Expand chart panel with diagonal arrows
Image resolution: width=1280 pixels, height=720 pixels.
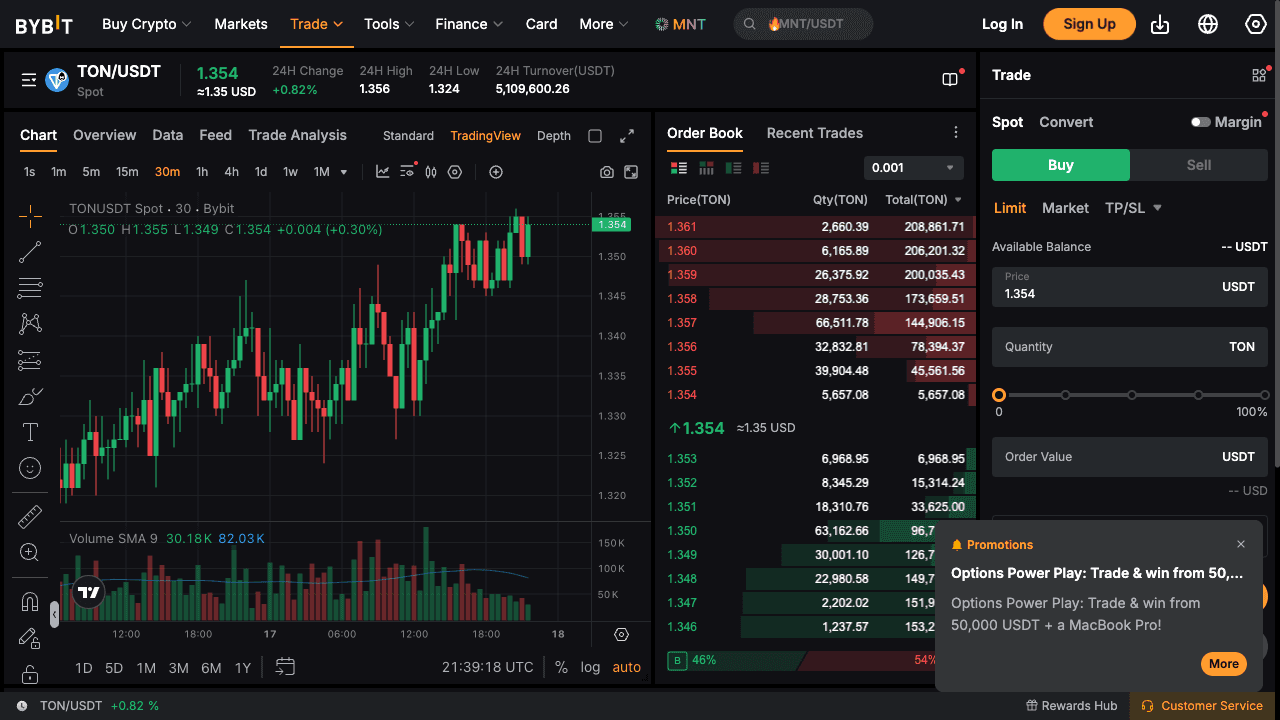tap(627, 136)
